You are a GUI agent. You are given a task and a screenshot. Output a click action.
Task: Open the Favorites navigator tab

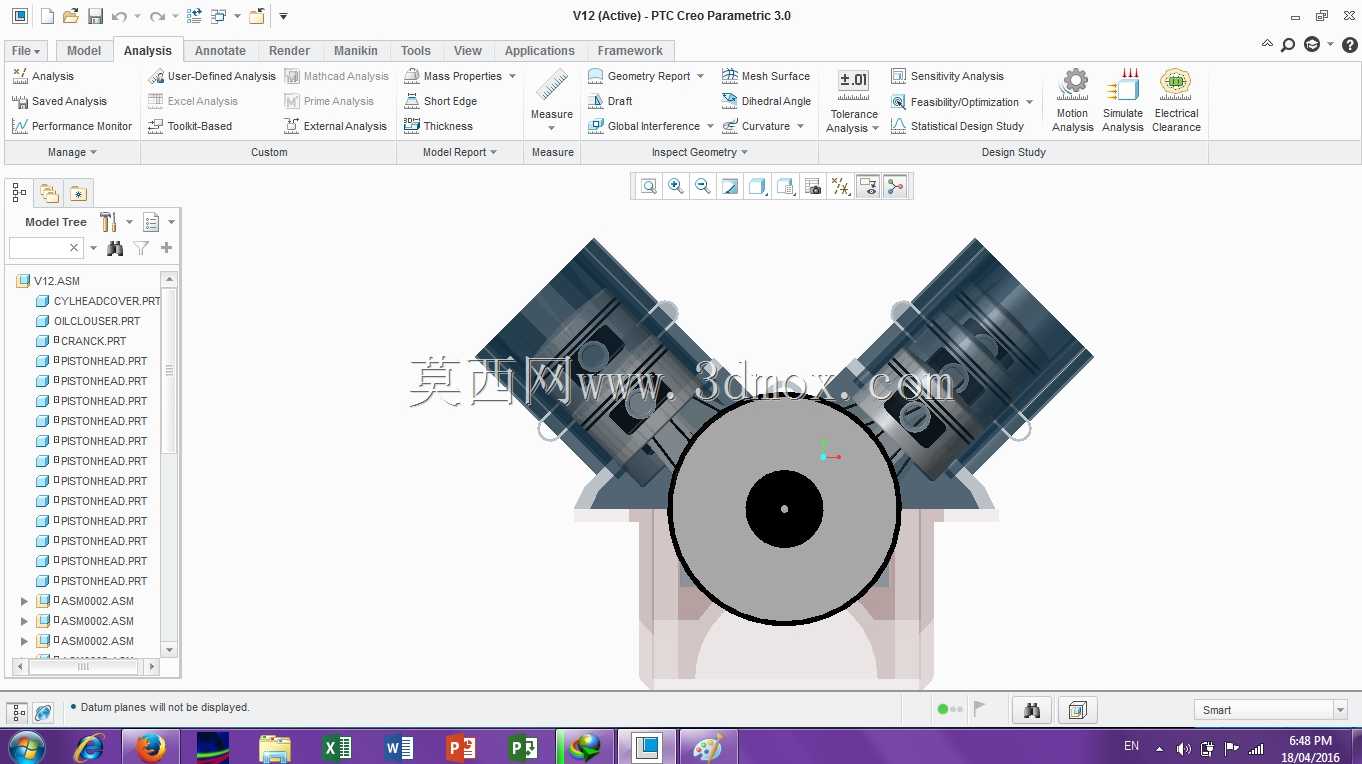click(78, 194)
